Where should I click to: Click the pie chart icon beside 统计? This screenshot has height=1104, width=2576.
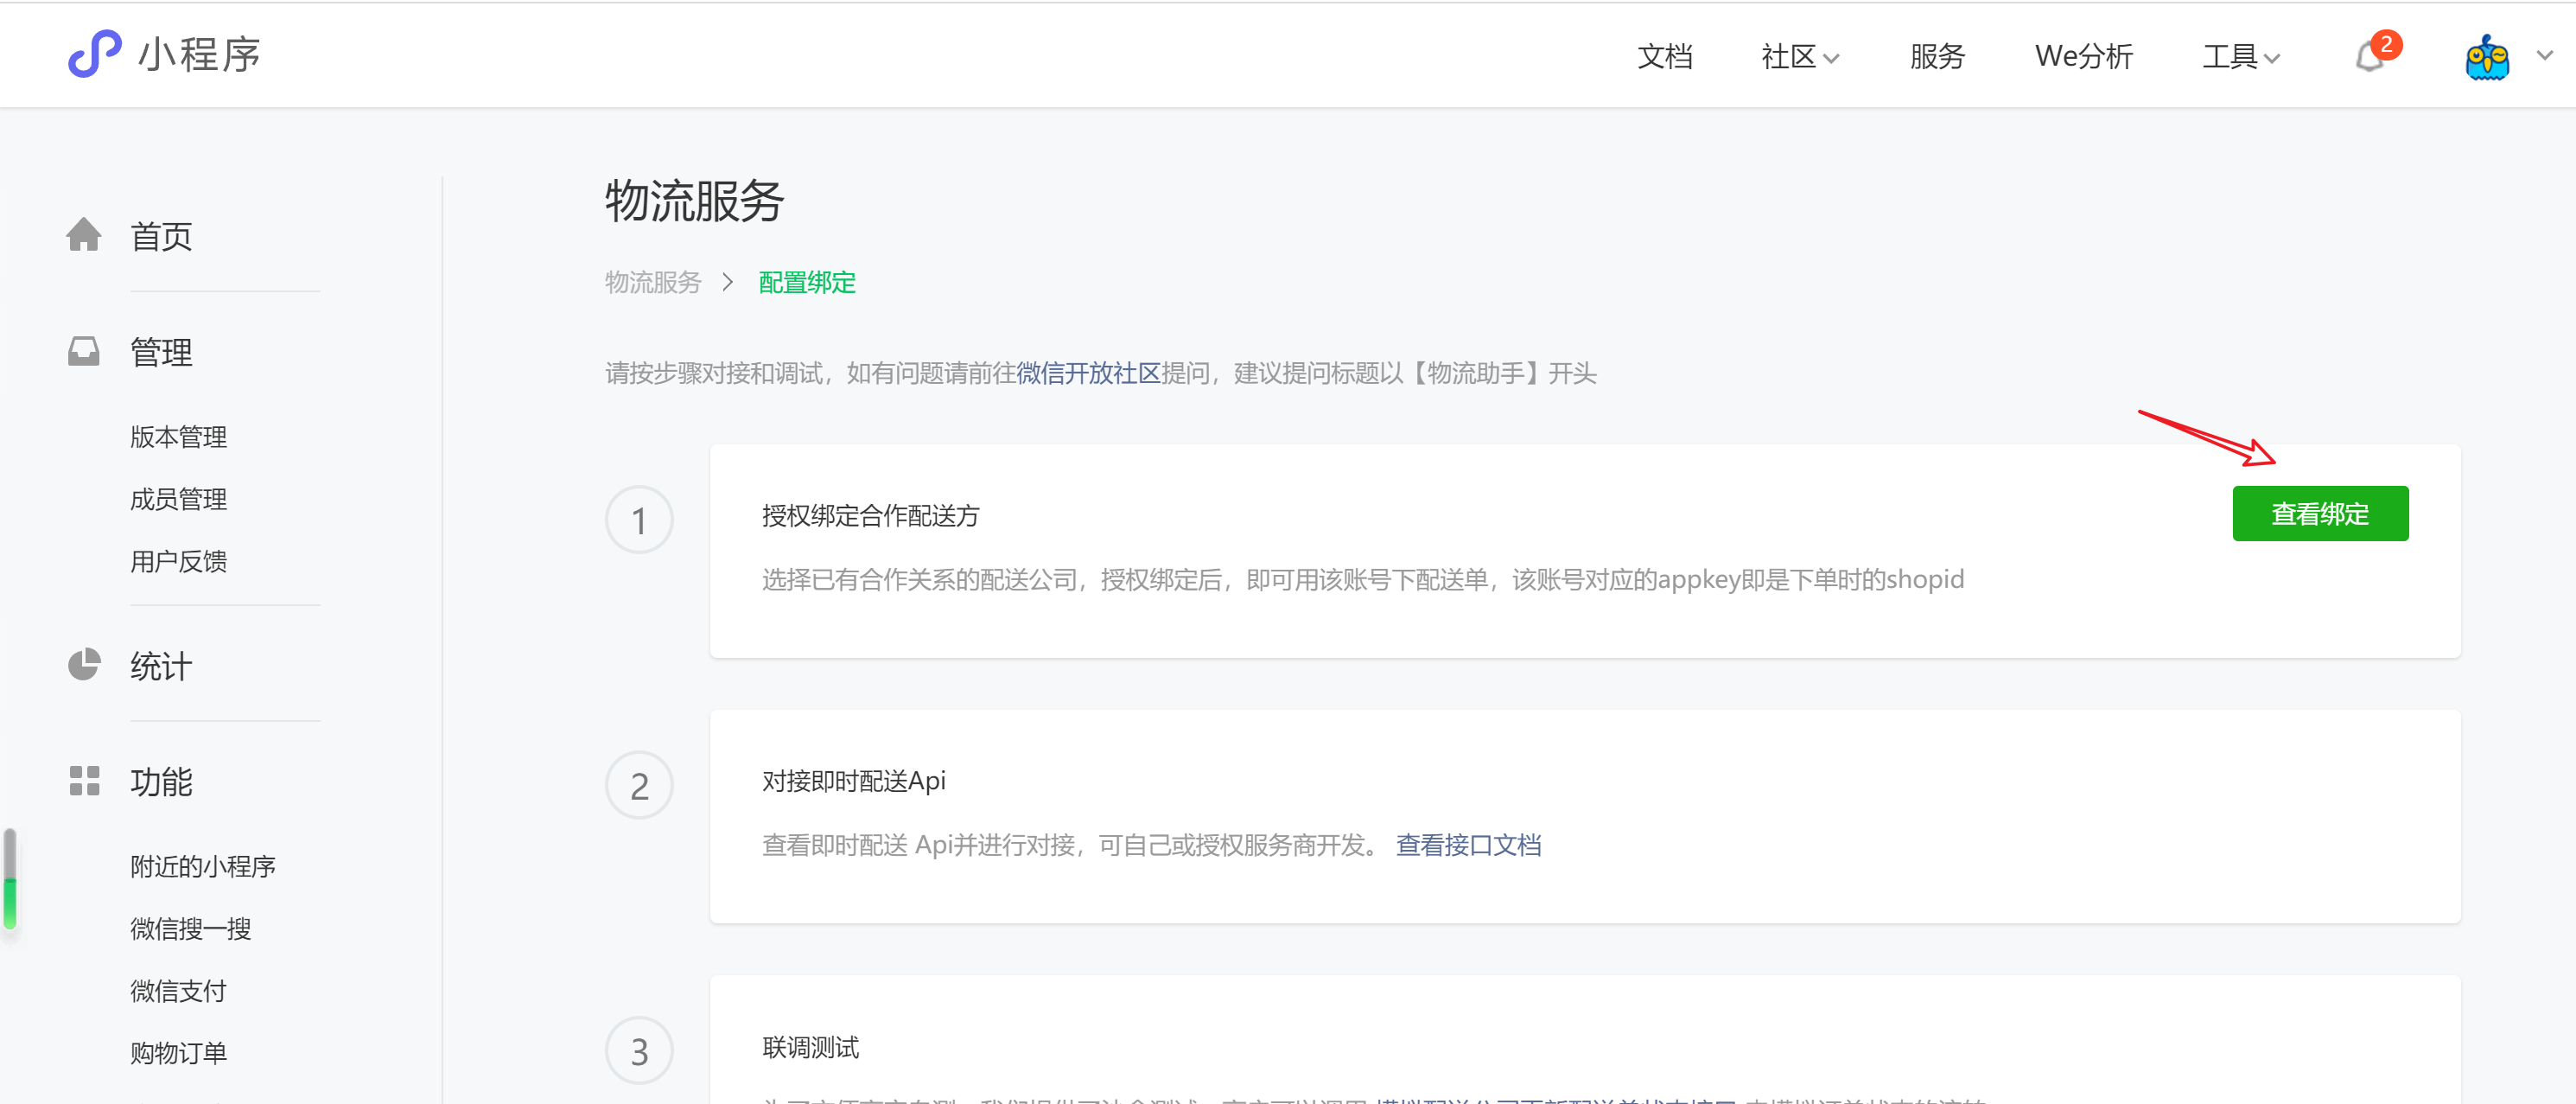point(84,665)
